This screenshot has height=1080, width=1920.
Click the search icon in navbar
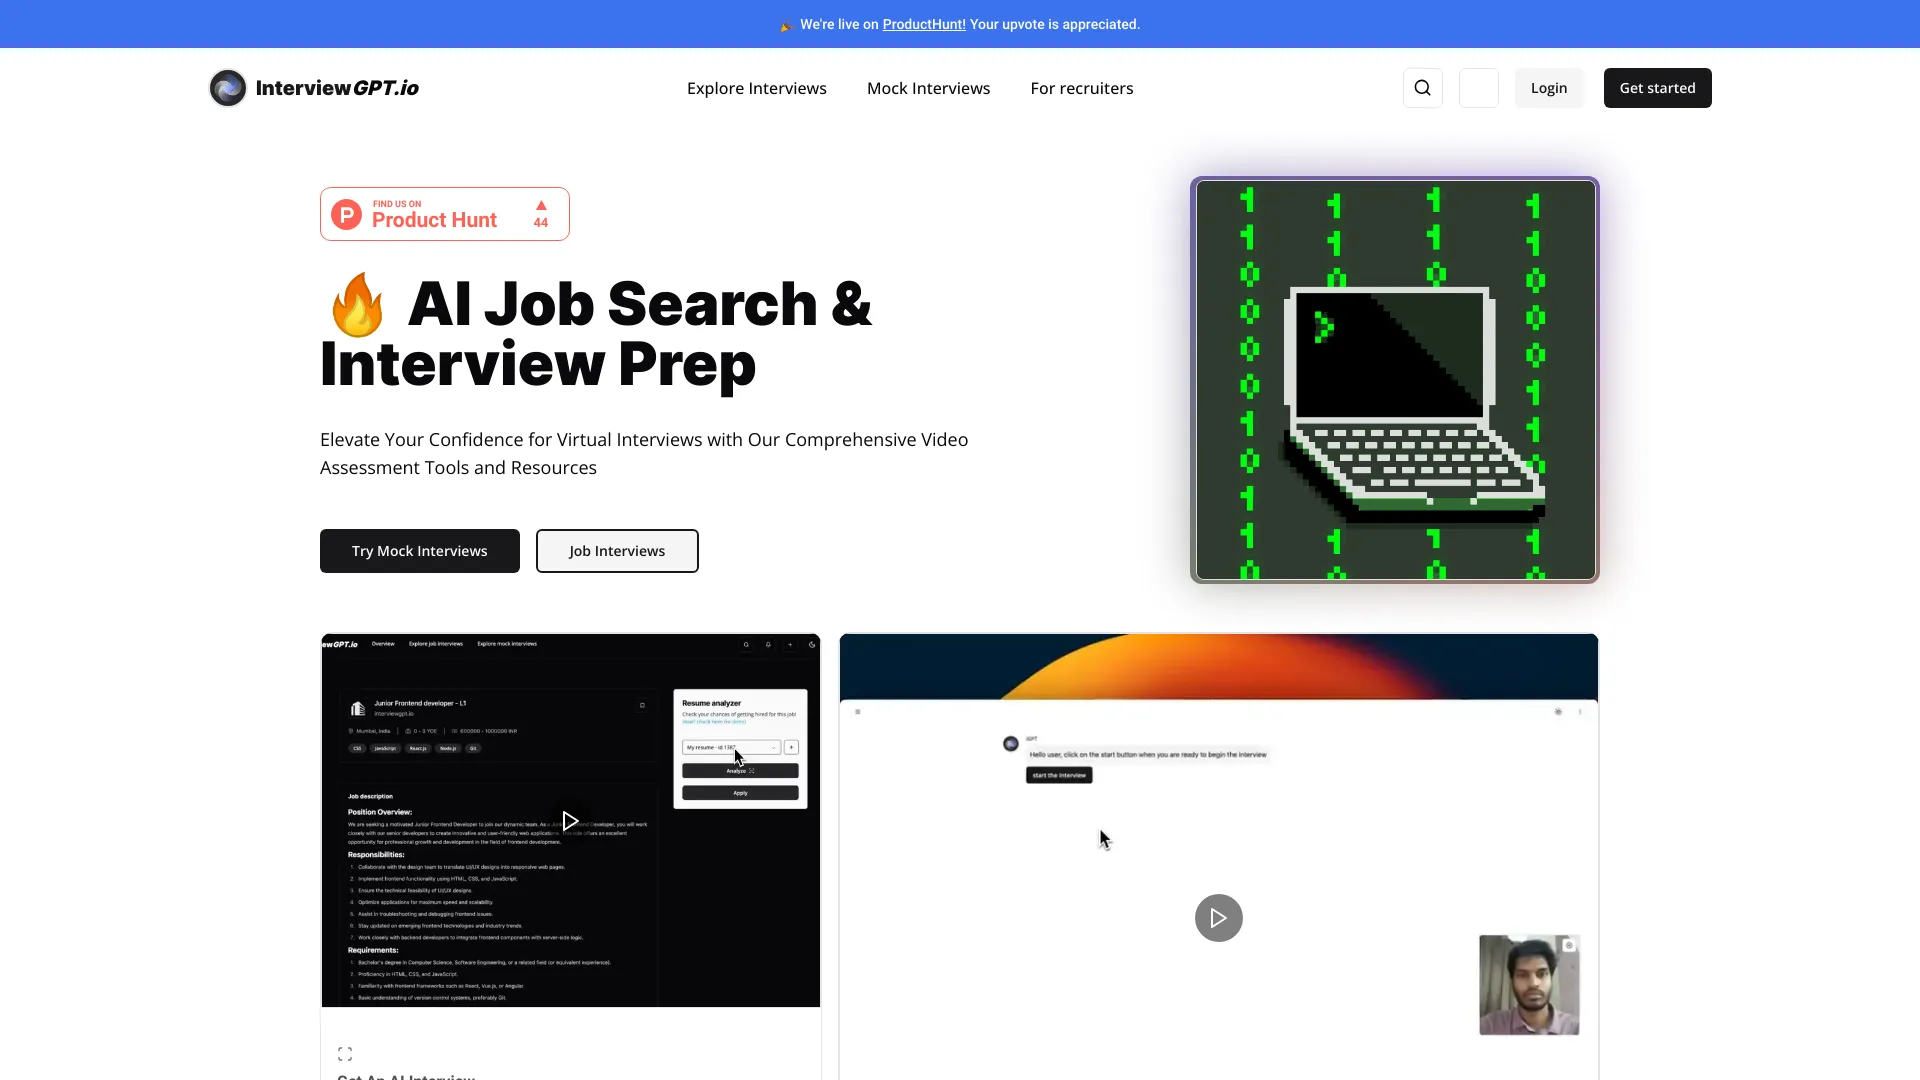pos(1422,87)
